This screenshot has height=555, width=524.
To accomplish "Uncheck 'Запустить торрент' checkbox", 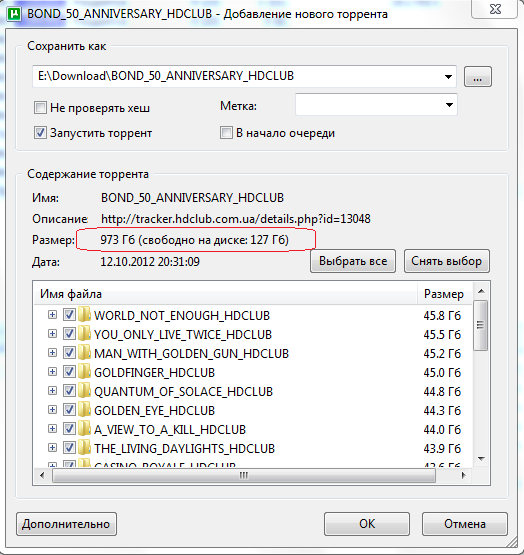I will 40,133.
